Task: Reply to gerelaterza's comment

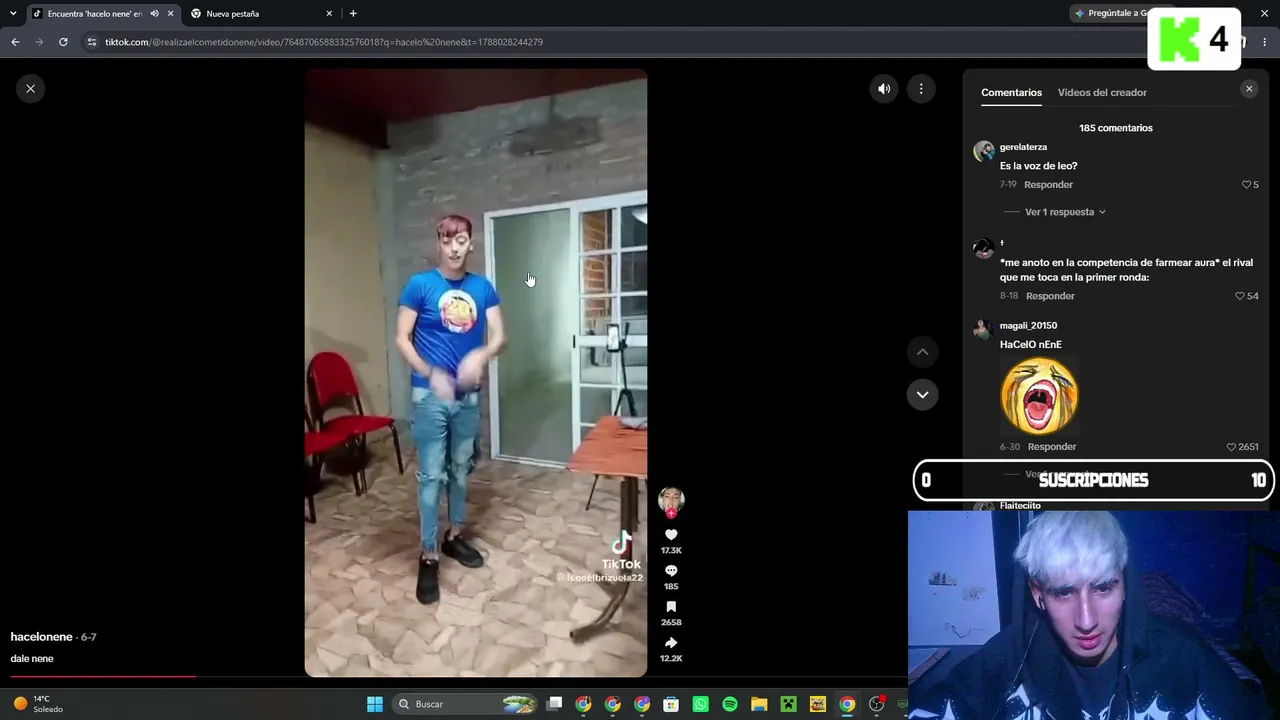Action: (x=1048, y=185)
